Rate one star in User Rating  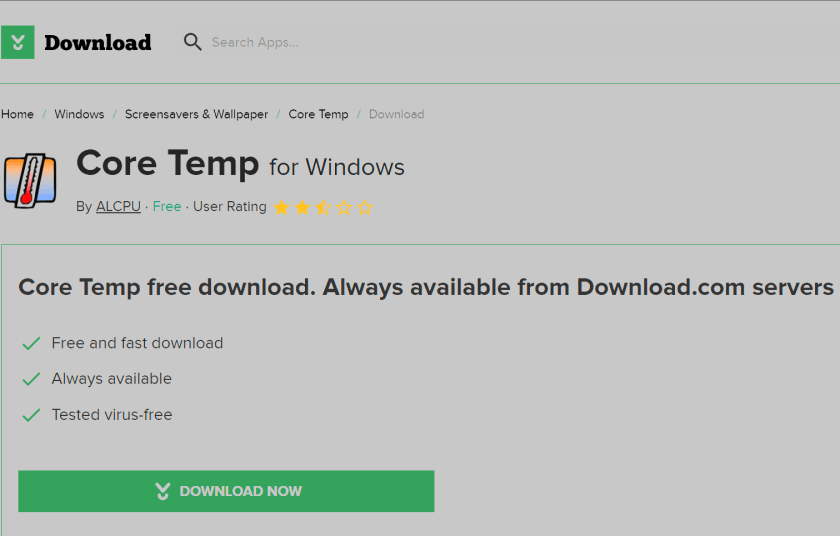pyautogui.click(x=281, y=208)
